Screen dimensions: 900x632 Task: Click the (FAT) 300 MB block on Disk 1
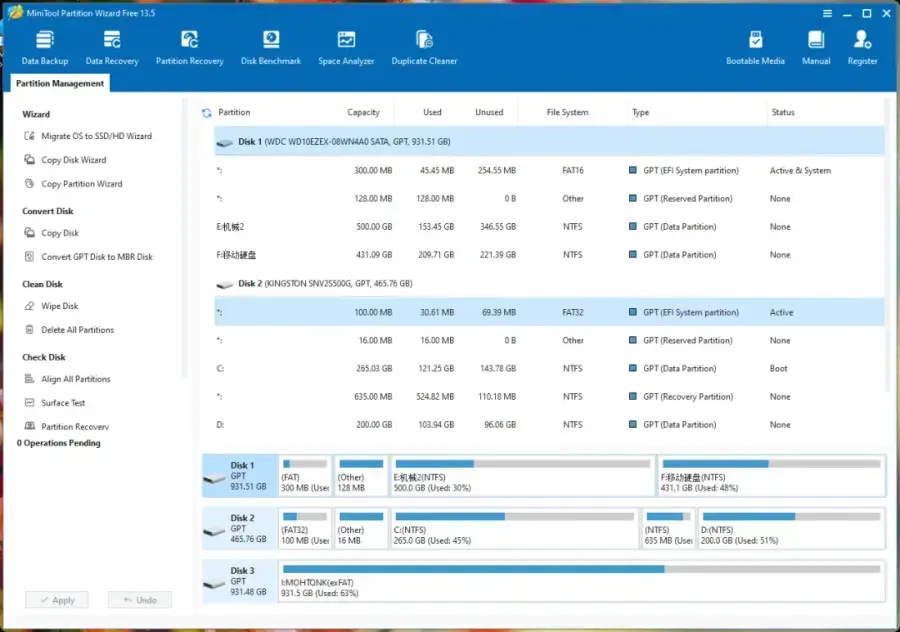click(305, 476)
